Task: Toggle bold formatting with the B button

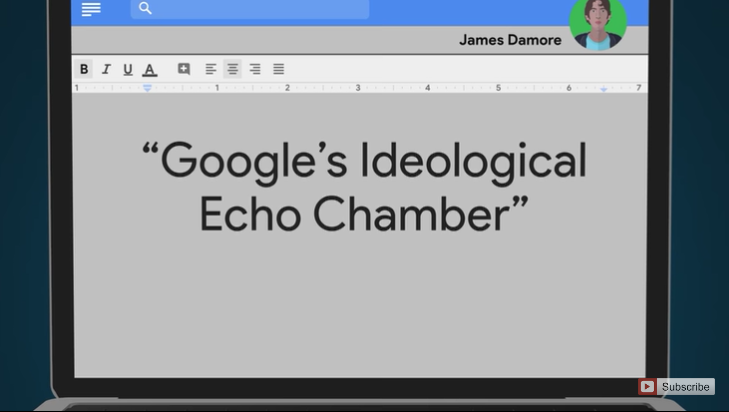Action: click(x=84, y=69)
